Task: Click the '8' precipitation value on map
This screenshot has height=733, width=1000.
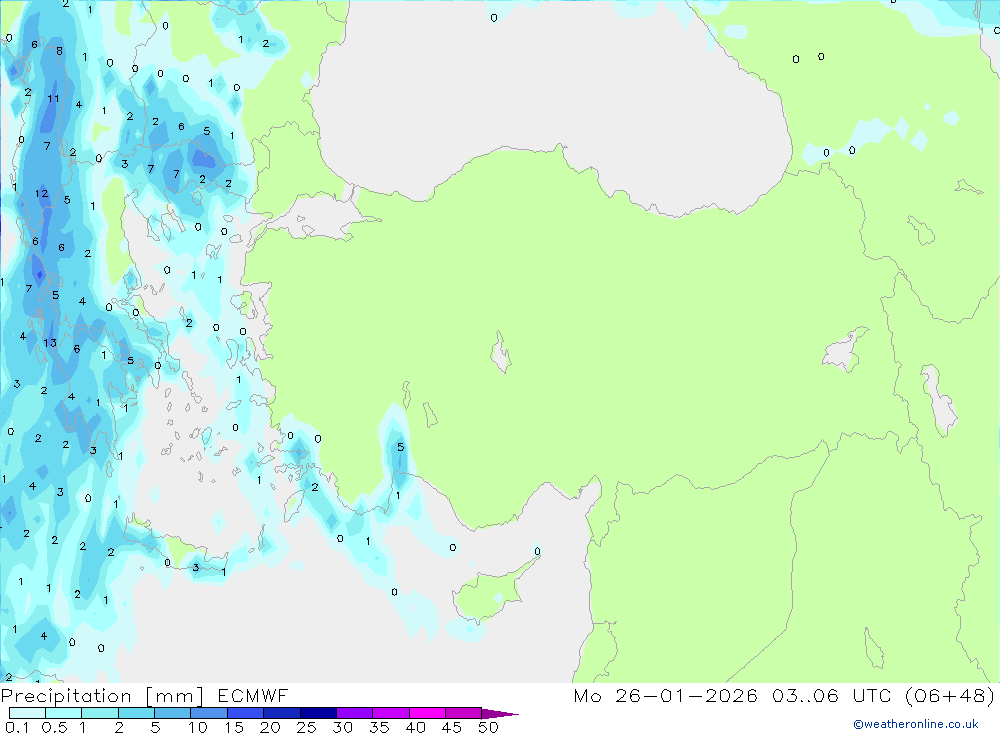Action: pos(59,51)
